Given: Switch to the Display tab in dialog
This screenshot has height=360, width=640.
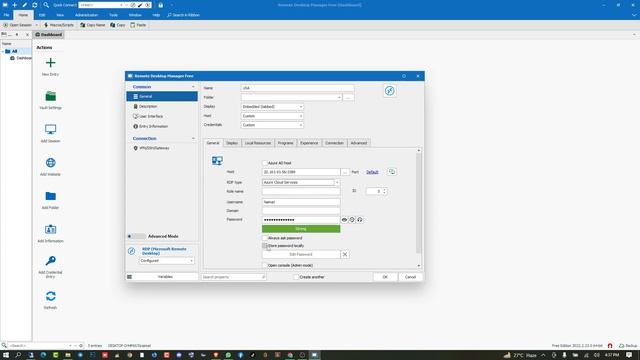Looking at the screenshot, I should (232, 143).
